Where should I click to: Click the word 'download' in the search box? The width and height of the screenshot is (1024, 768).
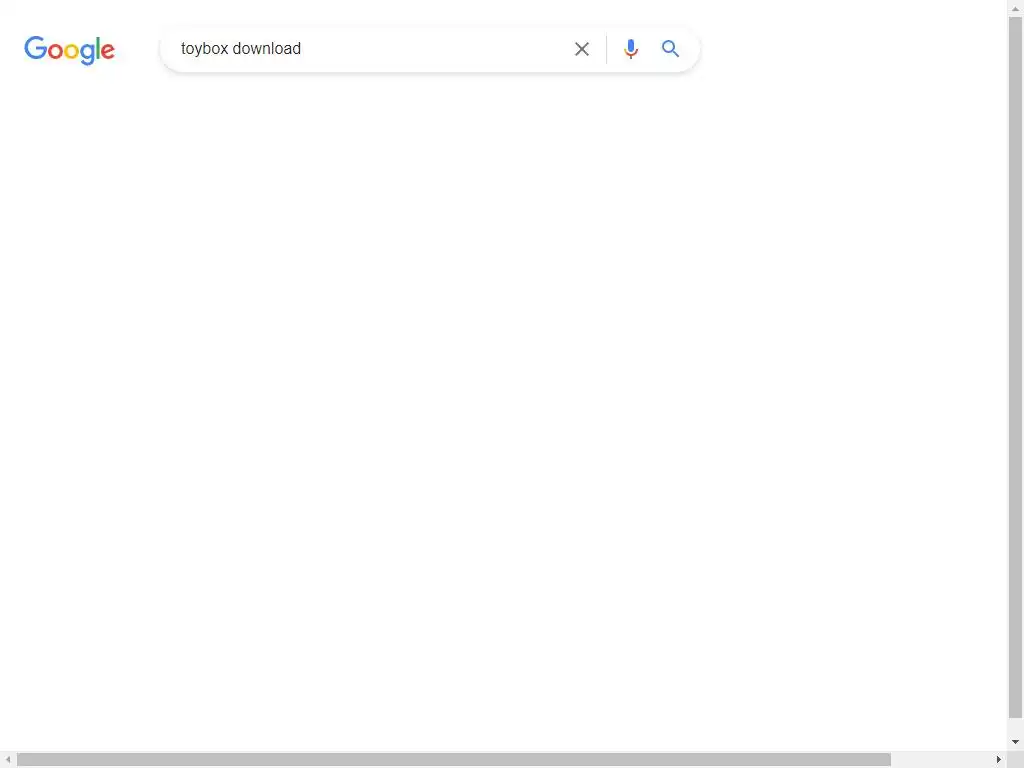(266, 49)
